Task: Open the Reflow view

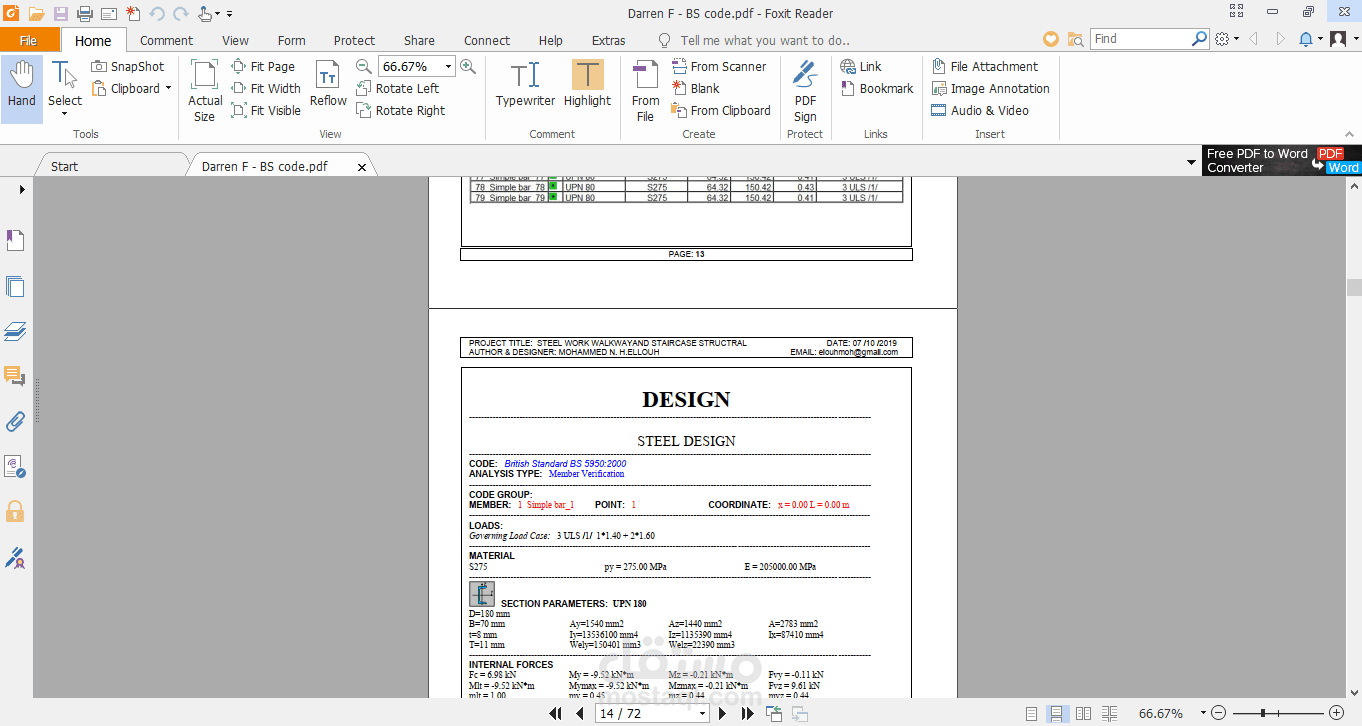Action: (x=328, y=84)
